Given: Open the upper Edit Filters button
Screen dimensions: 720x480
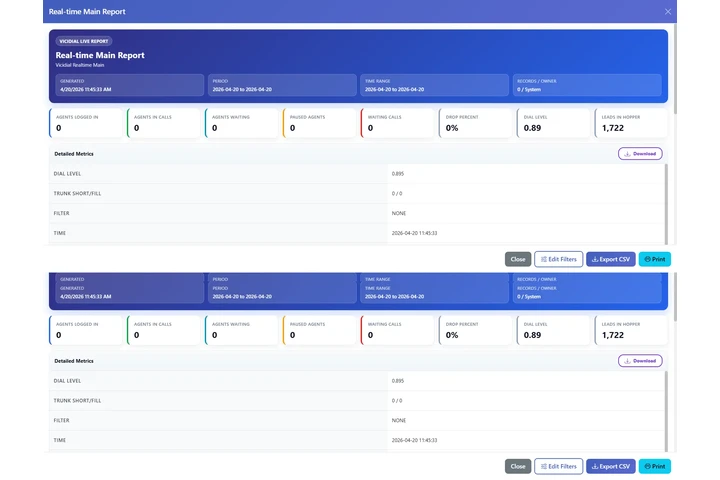Looking at the screenshot, I should [x=559, y=259].
